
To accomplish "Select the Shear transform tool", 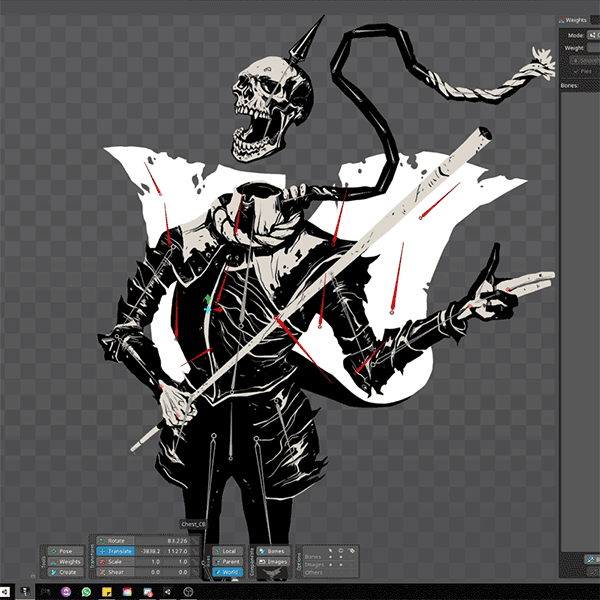I will click(115, 572).
